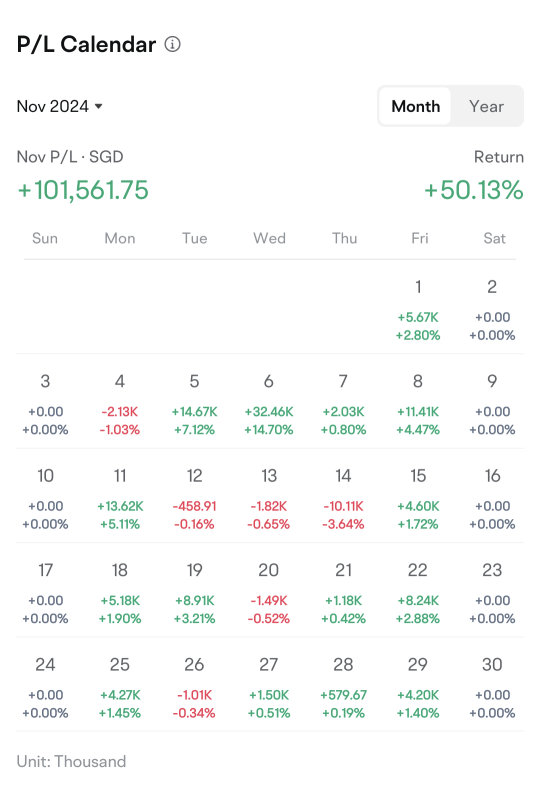Open the Nov 2024 month dropdown

[60, 106]
